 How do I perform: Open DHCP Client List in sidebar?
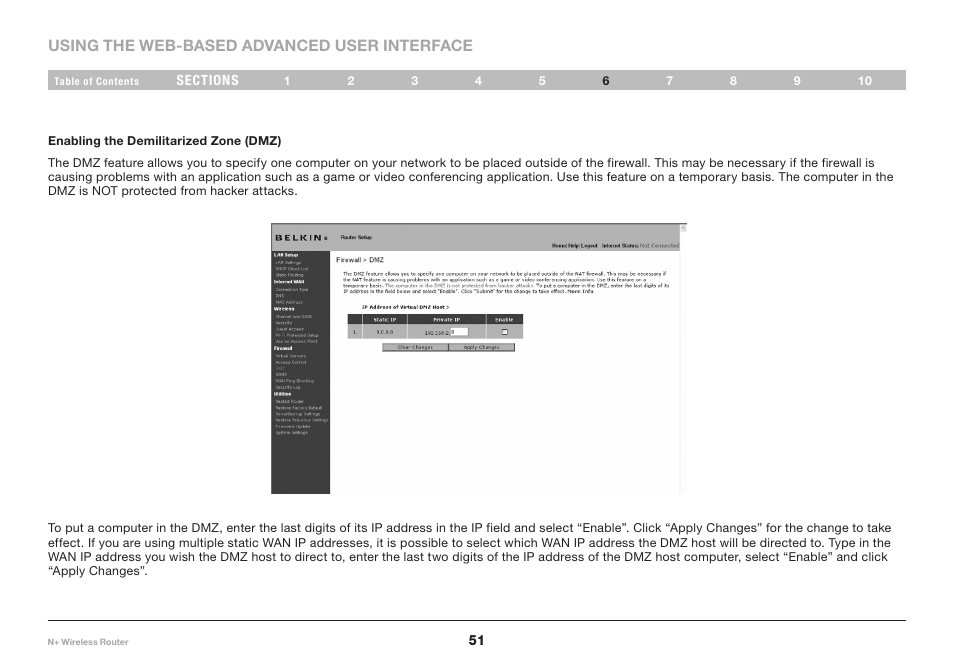click(291, 268)
